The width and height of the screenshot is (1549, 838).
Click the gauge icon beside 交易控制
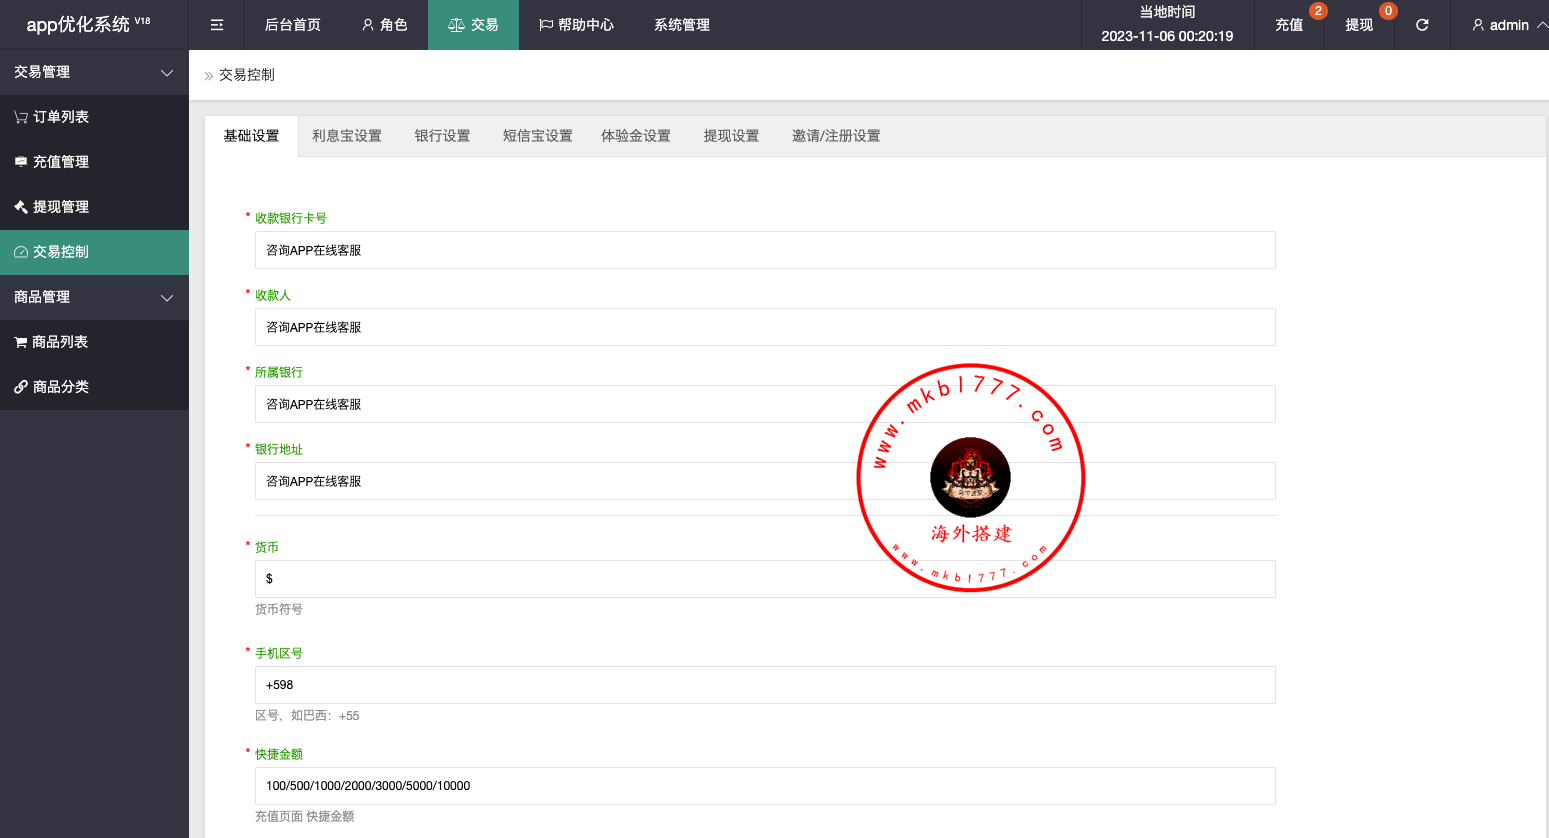(21, 252)
